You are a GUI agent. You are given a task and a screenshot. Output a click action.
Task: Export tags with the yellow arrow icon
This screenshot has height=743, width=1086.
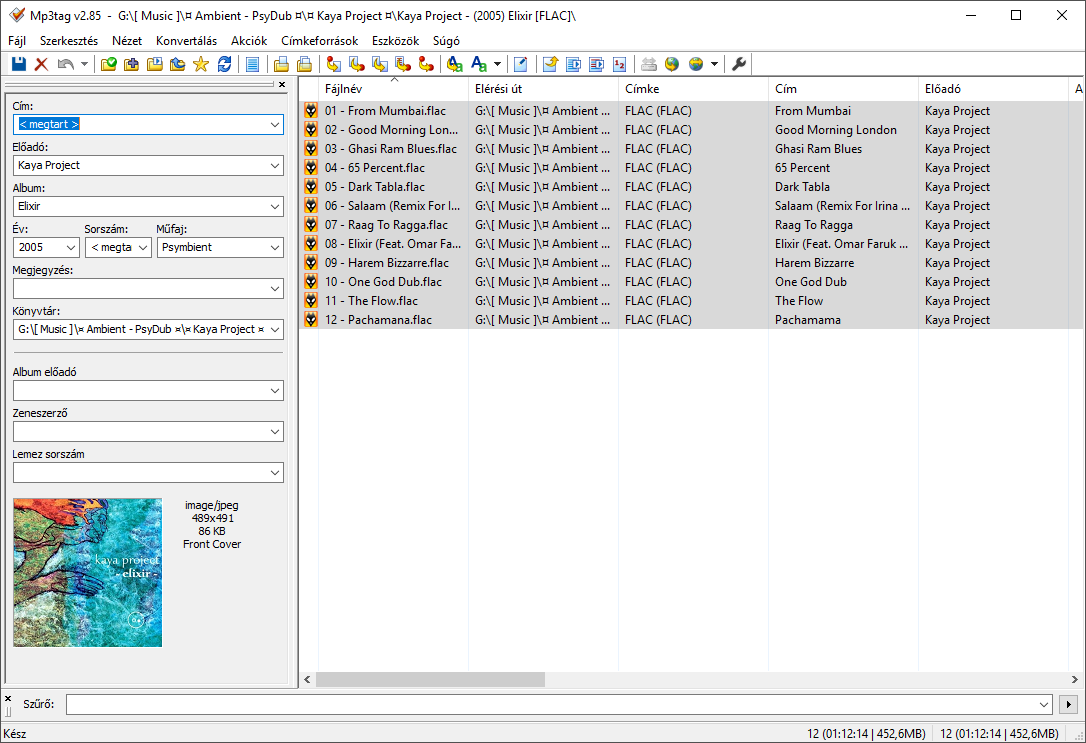click(x=551, y=64)
